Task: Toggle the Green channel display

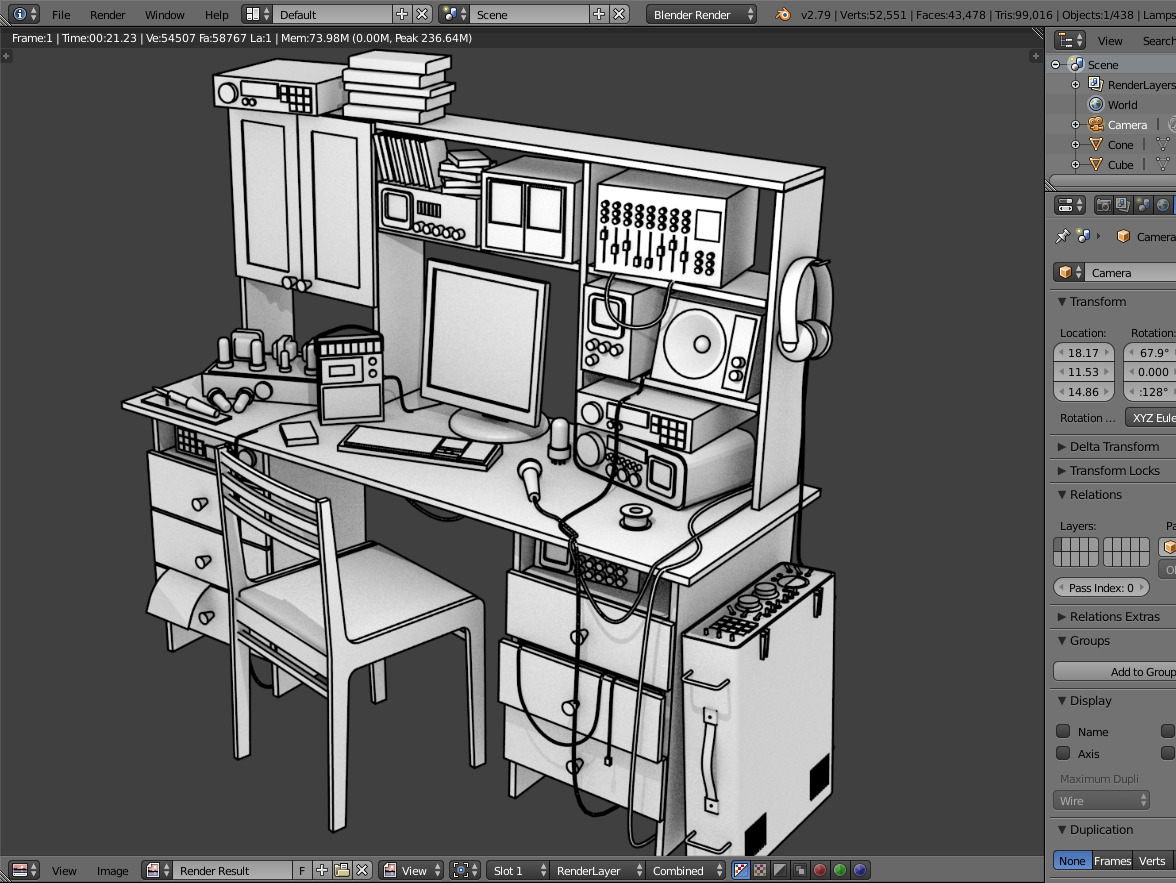Action: point(840,870)
